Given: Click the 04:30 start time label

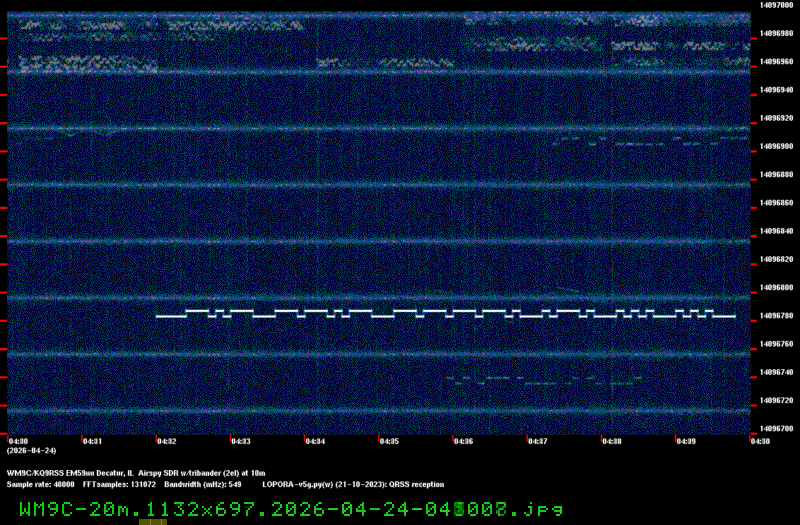Looking at the screenshot, I should [18, 440].
